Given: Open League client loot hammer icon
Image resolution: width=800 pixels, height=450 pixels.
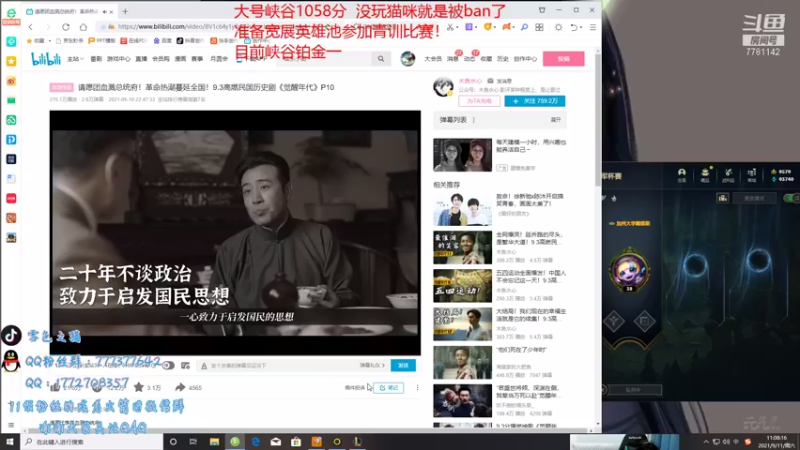Looking at the screenshot, I should 729,175.
